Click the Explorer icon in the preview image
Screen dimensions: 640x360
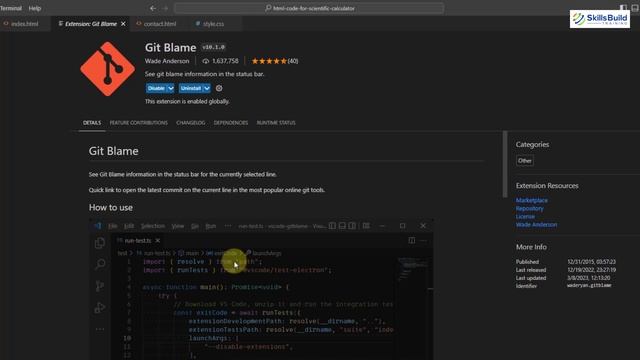pyautogui.click(x=100, y=243)
